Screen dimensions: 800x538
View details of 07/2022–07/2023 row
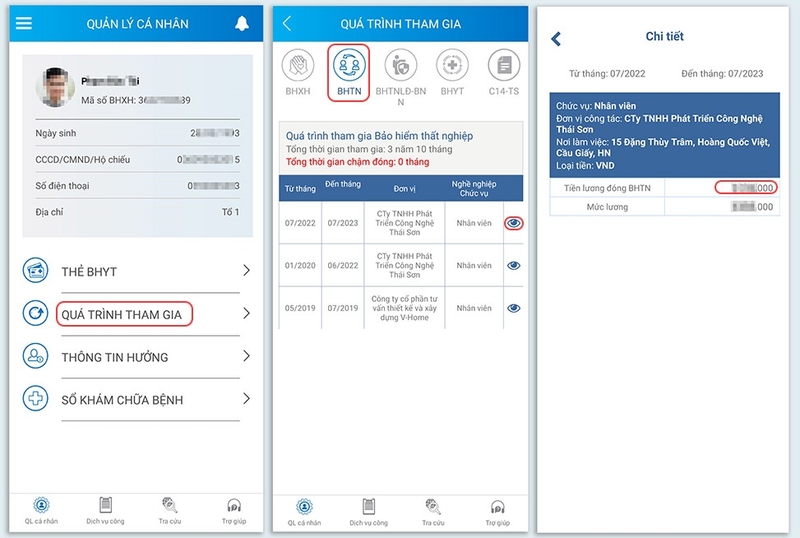[514, 223]
